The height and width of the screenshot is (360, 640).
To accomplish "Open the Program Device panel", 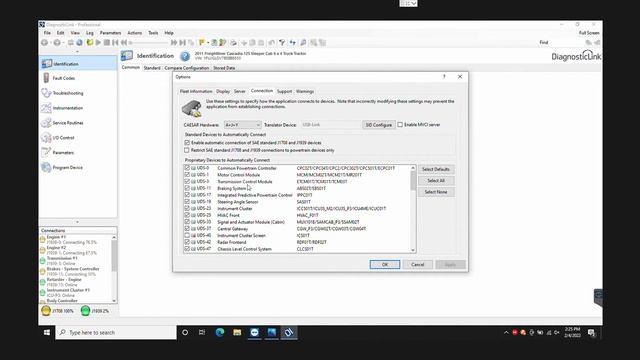I will point(78,167).
